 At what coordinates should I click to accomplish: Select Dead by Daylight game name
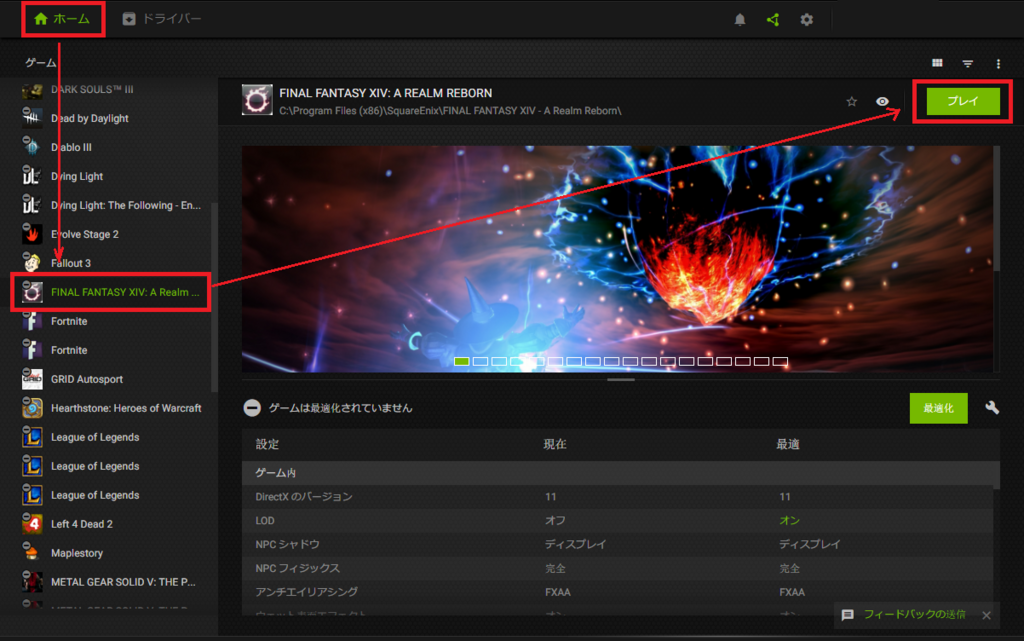[89, 118]
